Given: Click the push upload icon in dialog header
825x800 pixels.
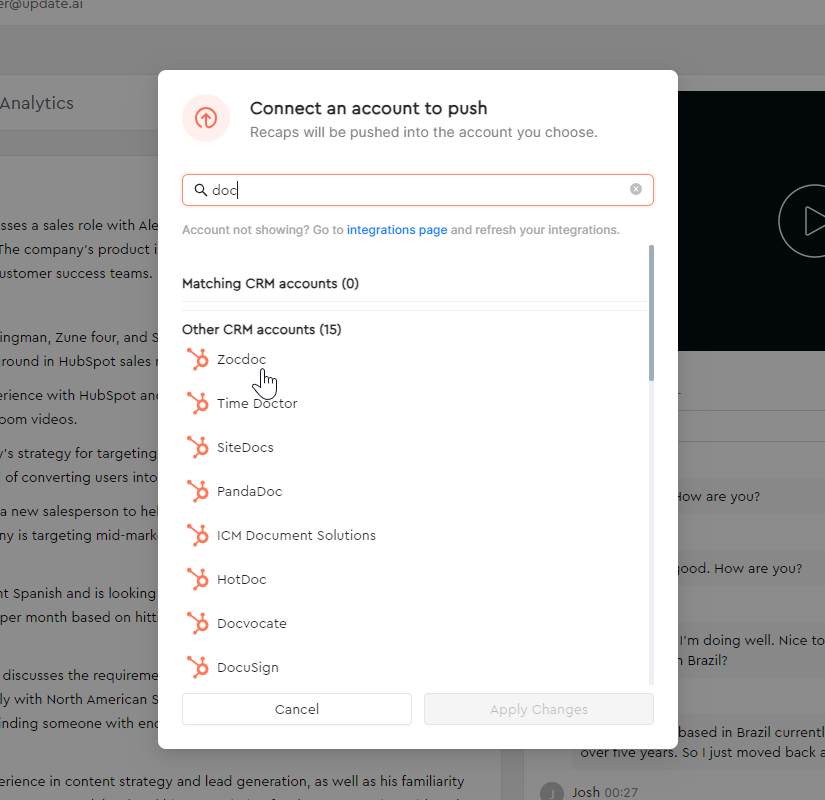Looking at the screenshot, I should click(x=206, y=118).
